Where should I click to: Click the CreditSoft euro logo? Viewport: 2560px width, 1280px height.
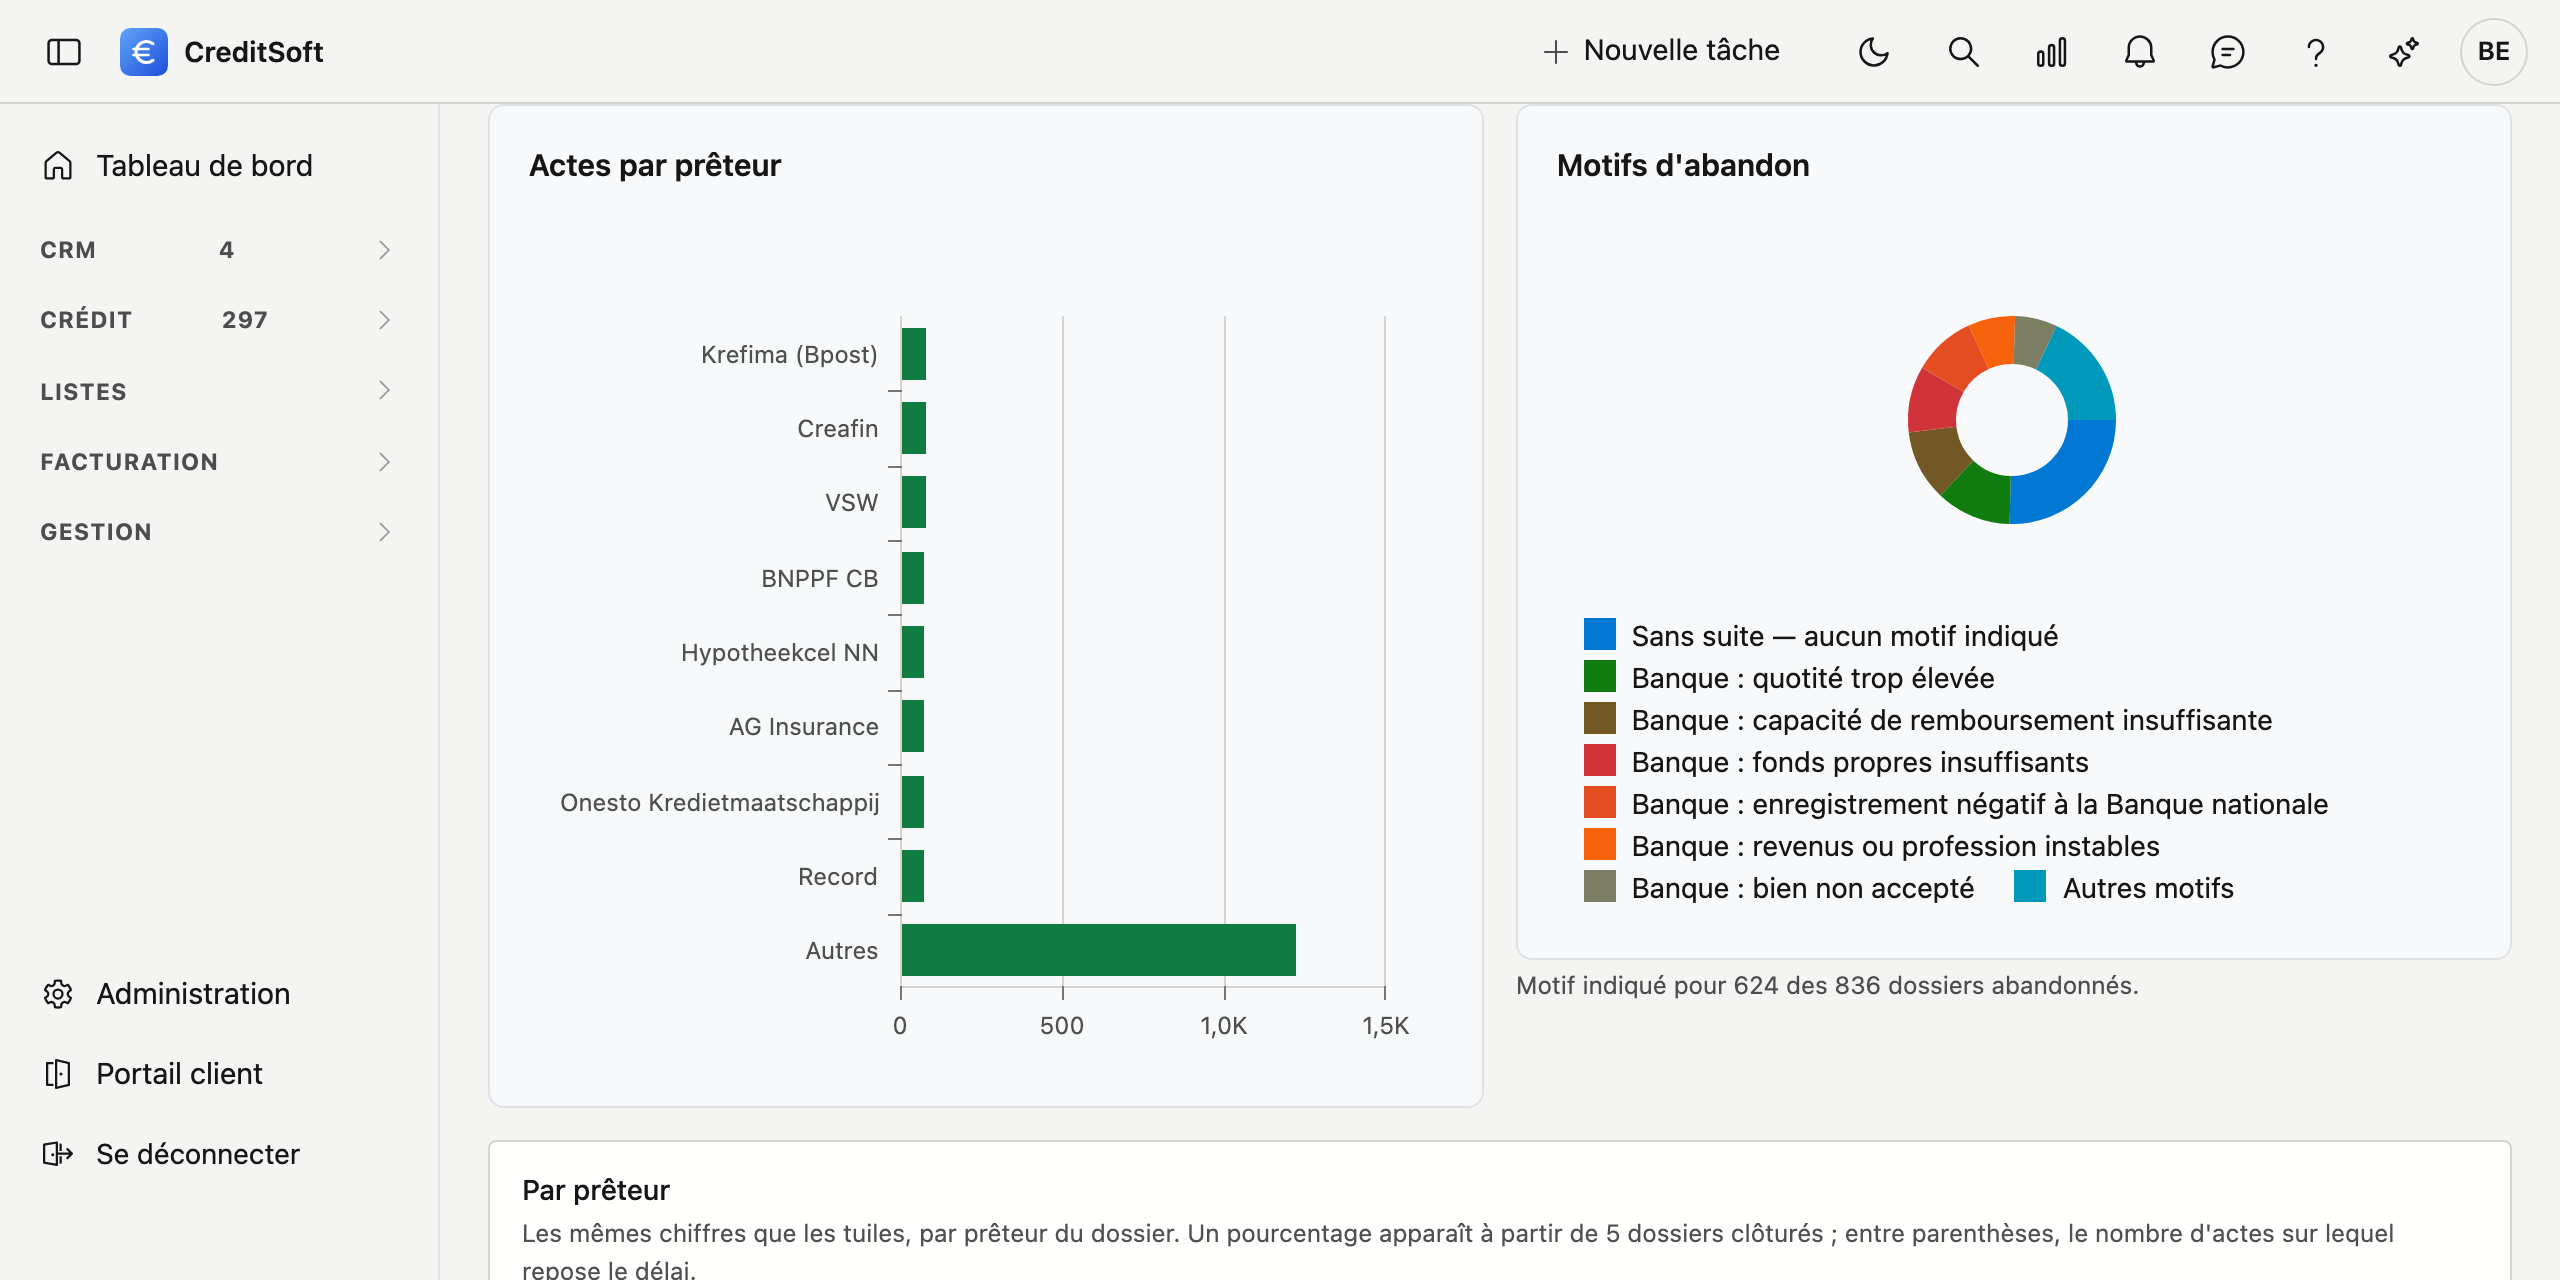tap(144, 52)
